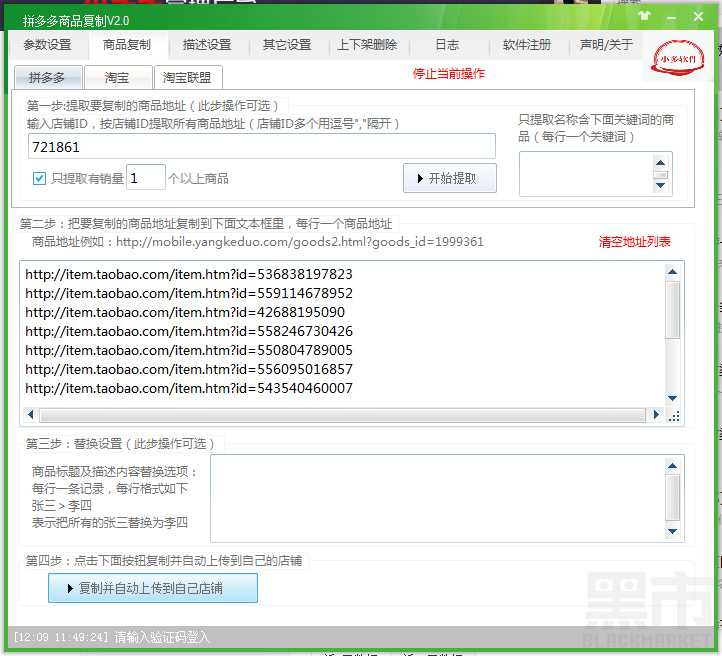Image resolution: width=722 pixels, height=656 pixels.
Task: Click inside the replacement settings text box
Action: click(438, 499)
